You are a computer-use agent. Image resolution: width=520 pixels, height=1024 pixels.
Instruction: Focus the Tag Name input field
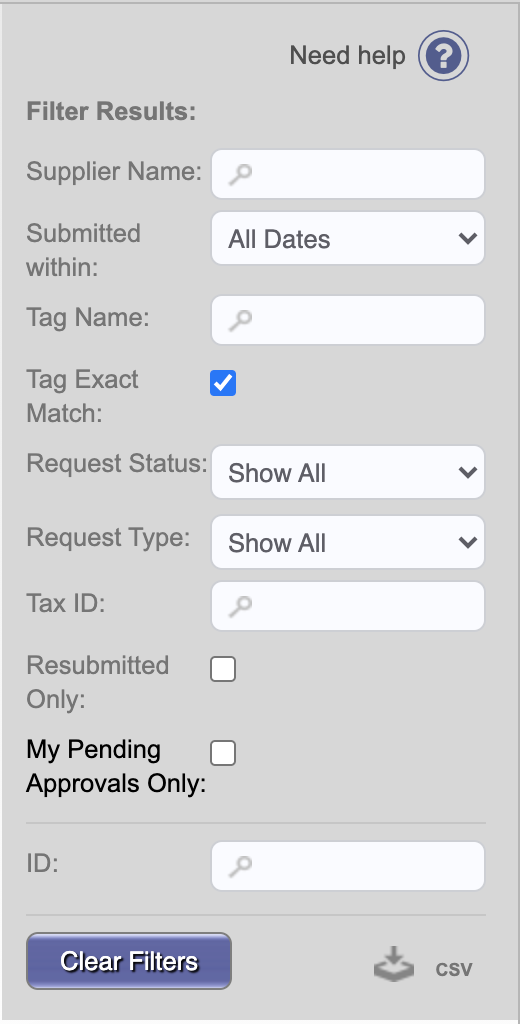pyautogui.click(x=348, y=320)
